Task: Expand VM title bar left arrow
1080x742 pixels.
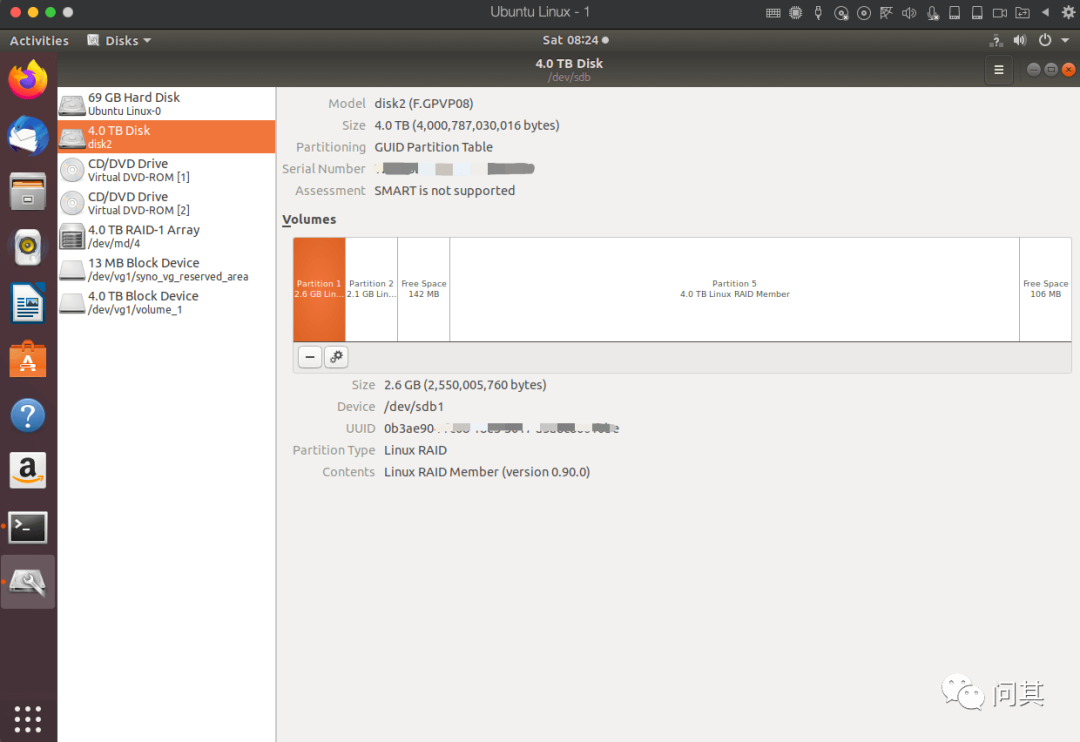Action: 1046,12
